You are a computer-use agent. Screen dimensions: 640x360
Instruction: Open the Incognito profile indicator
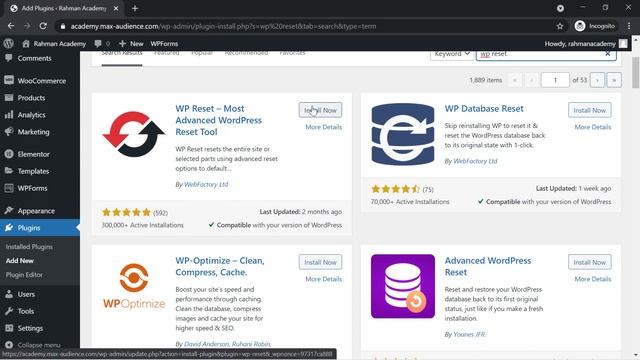tap(595, 26)
